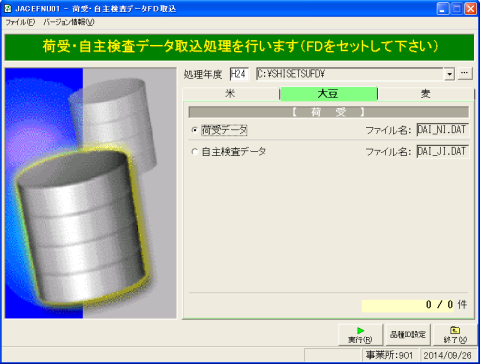This screenshot has width=480, height=364.
Task: Switch to the 米 tab
Action: click(x=231, y=94)
